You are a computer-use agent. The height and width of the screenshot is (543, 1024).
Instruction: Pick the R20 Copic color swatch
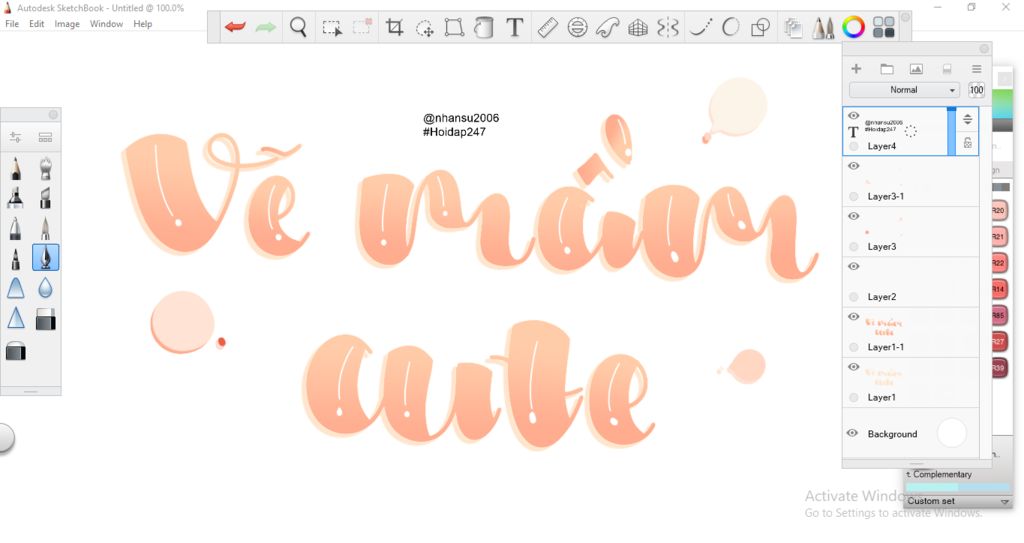click(x=999, y=211)
